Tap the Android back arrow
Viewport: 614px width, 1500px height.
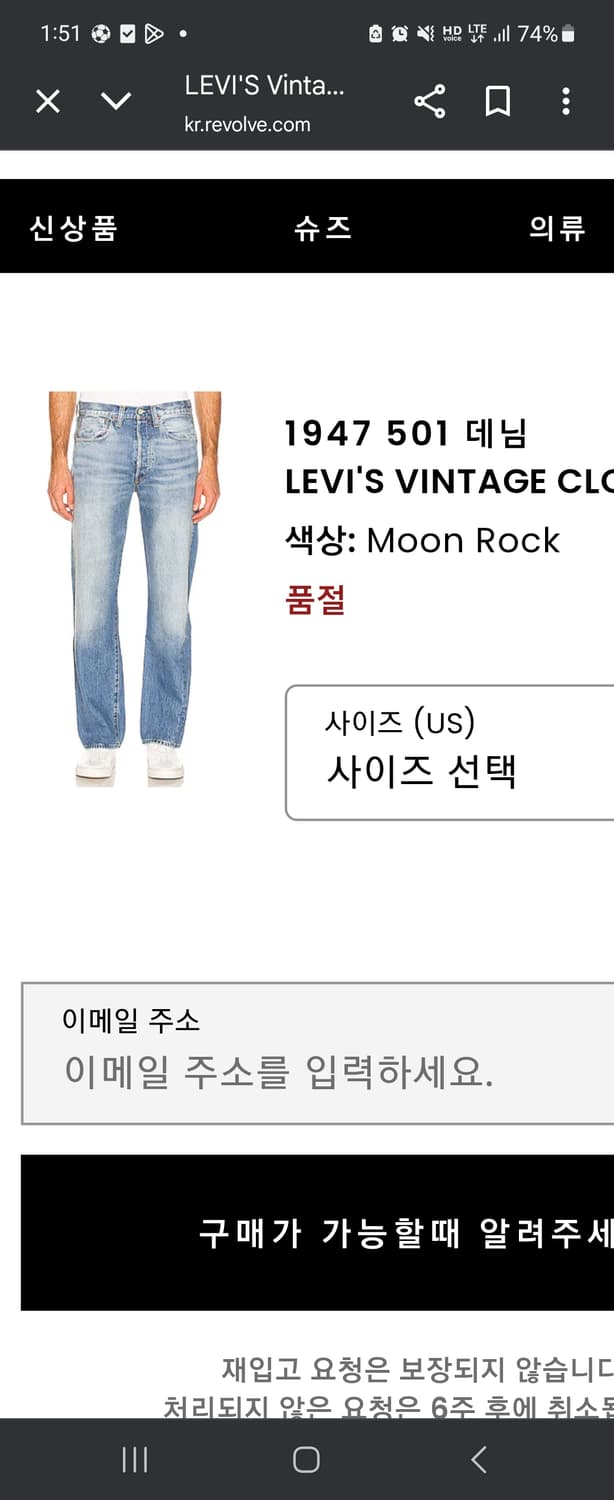(x=479, y=1460)
